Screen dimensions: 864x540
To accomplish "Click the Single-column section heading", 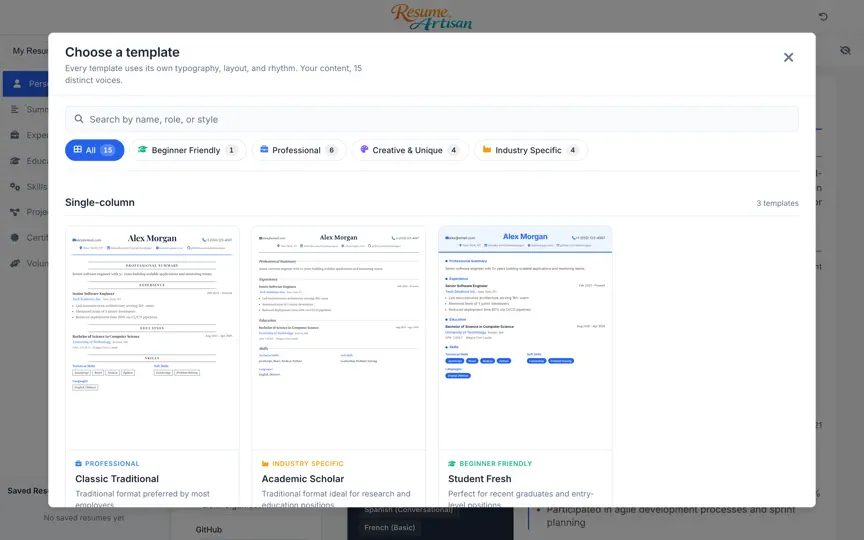I will pyautogui.click(x=100, y=202).
